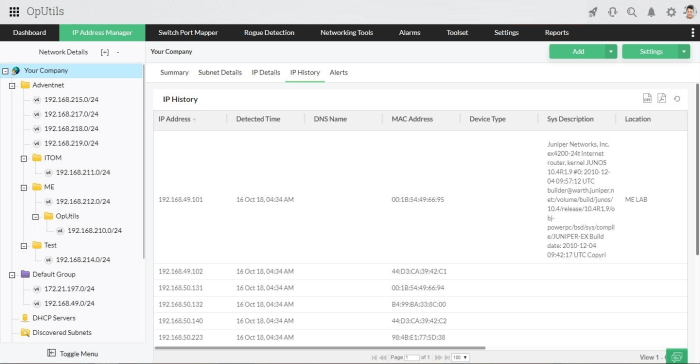Image resolution: width=700 pixels, height=364 pixels.
Task: Open the Settings button dropdown arrow
Action: point(684,51)
